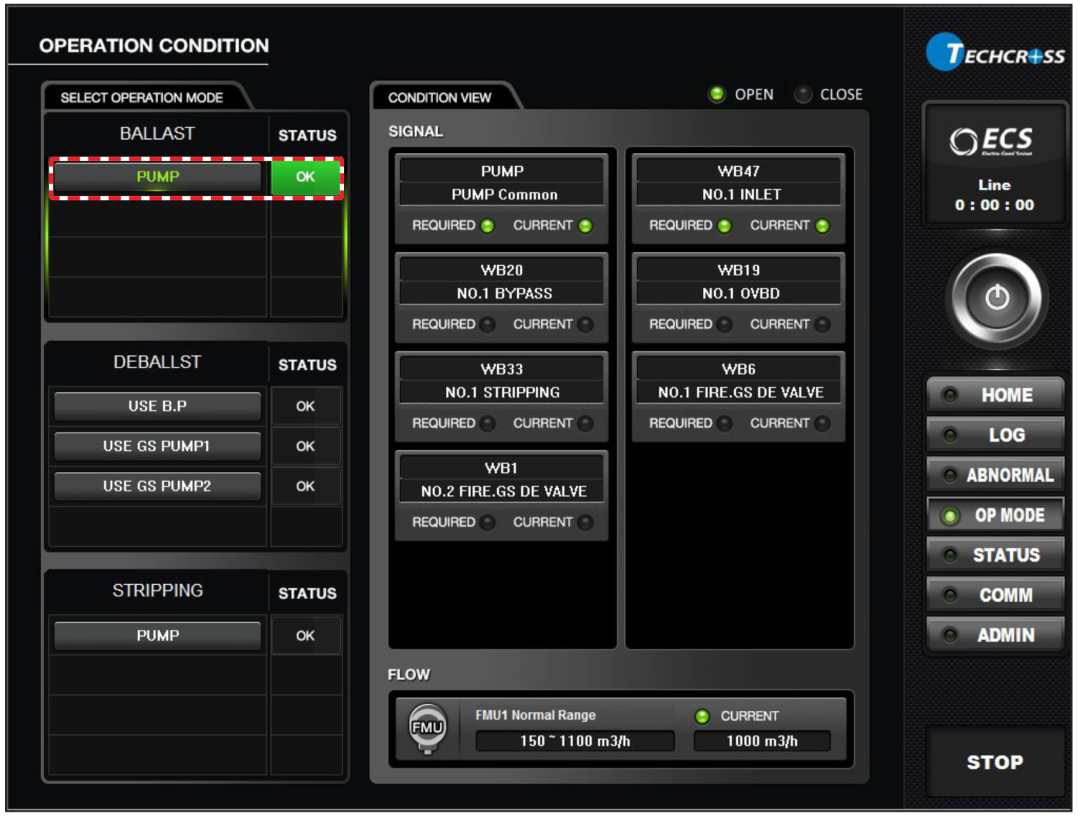Click the grey CLOSE legend indicator
Viewport: 1080px width, 826px height.
pyautogui.click(x=803, y=95)
